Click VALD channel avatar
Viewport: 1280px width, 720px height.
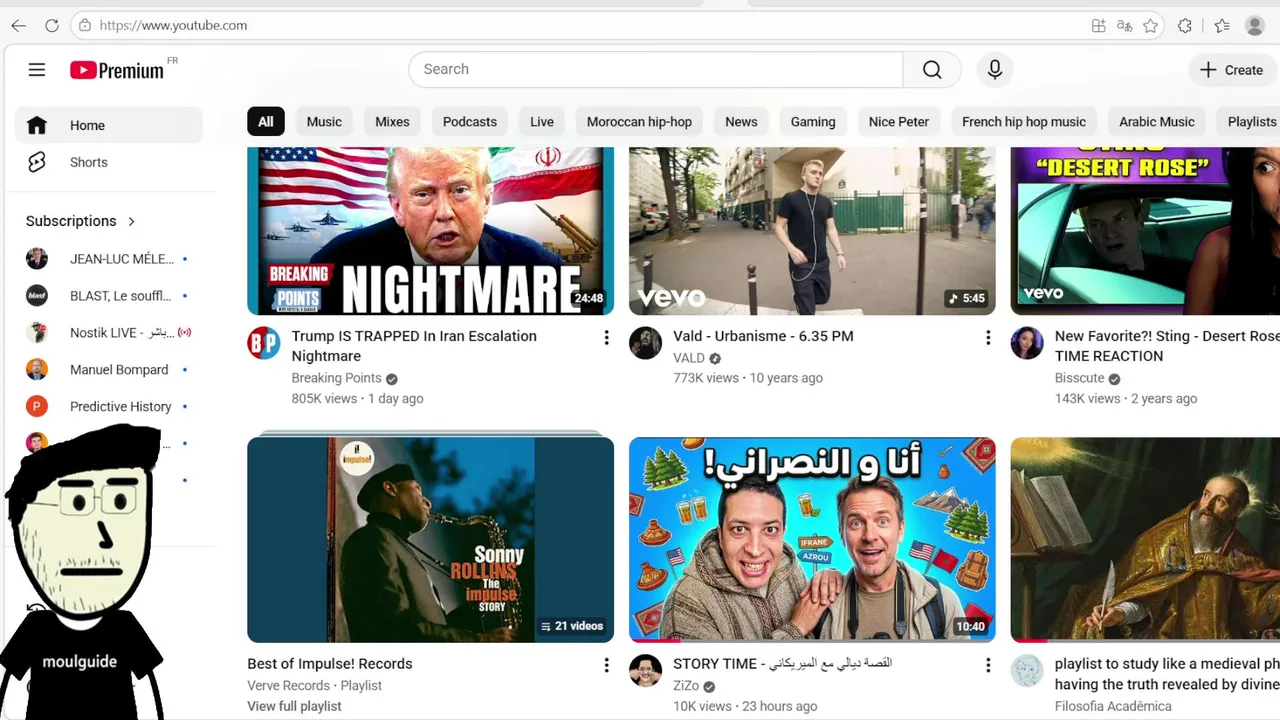pyautogui.click(x=646, y=343)
